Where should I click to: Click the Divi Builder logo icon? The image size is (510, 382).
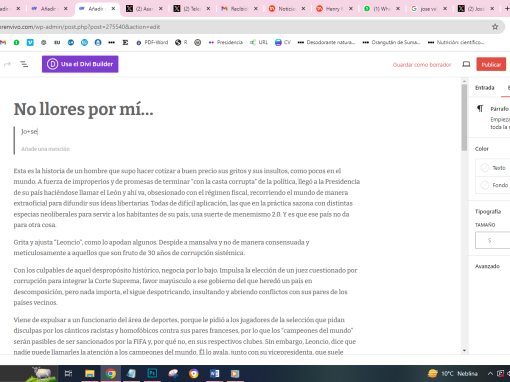click(x=52, y=64)
